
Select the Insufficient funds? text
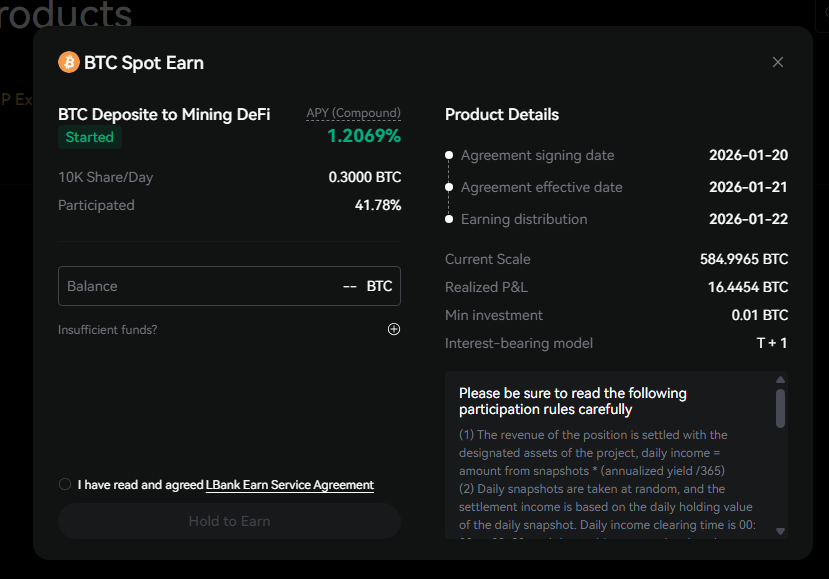(x=107, y=330)
